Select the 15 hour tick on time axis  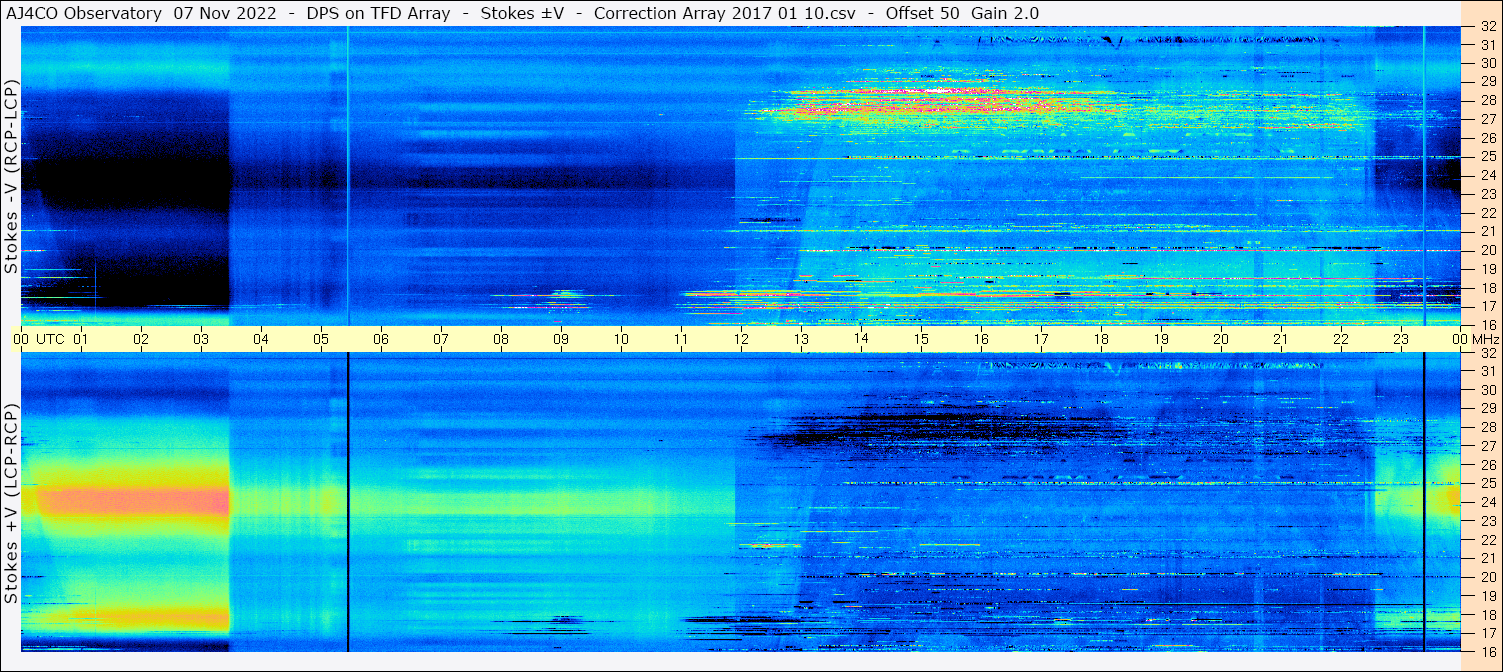(921, 339)
